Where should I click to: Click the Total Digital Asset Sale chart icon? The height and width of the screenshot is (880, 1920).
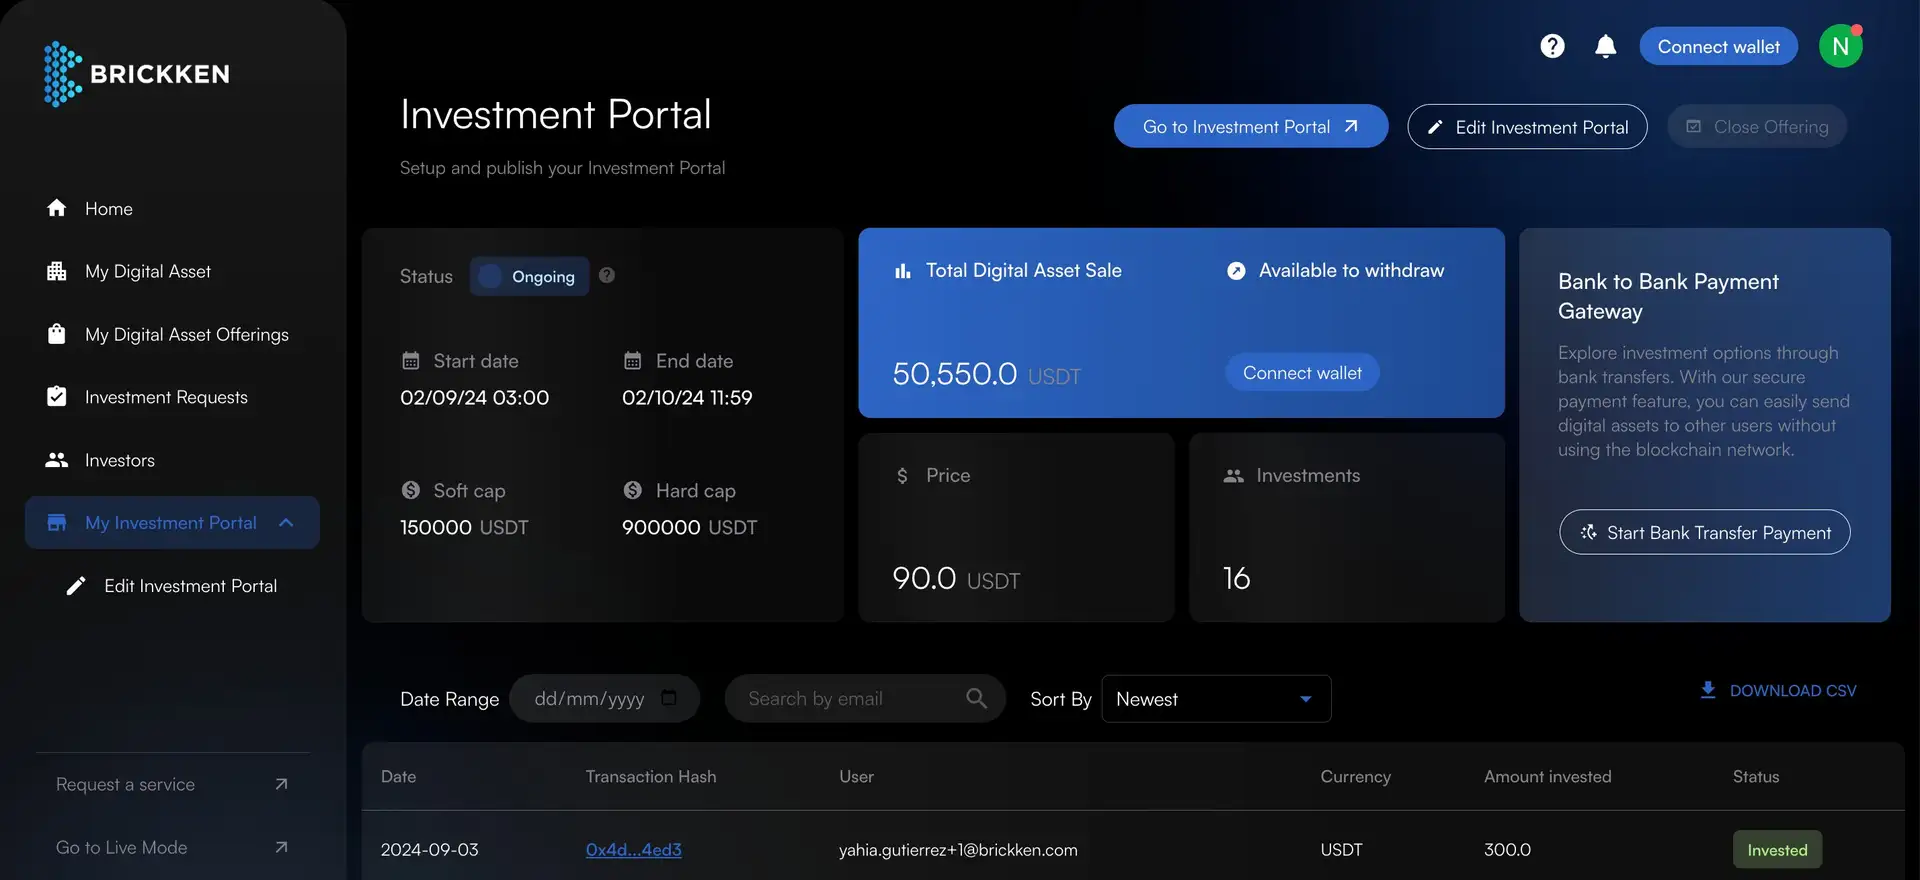[903, 271]
